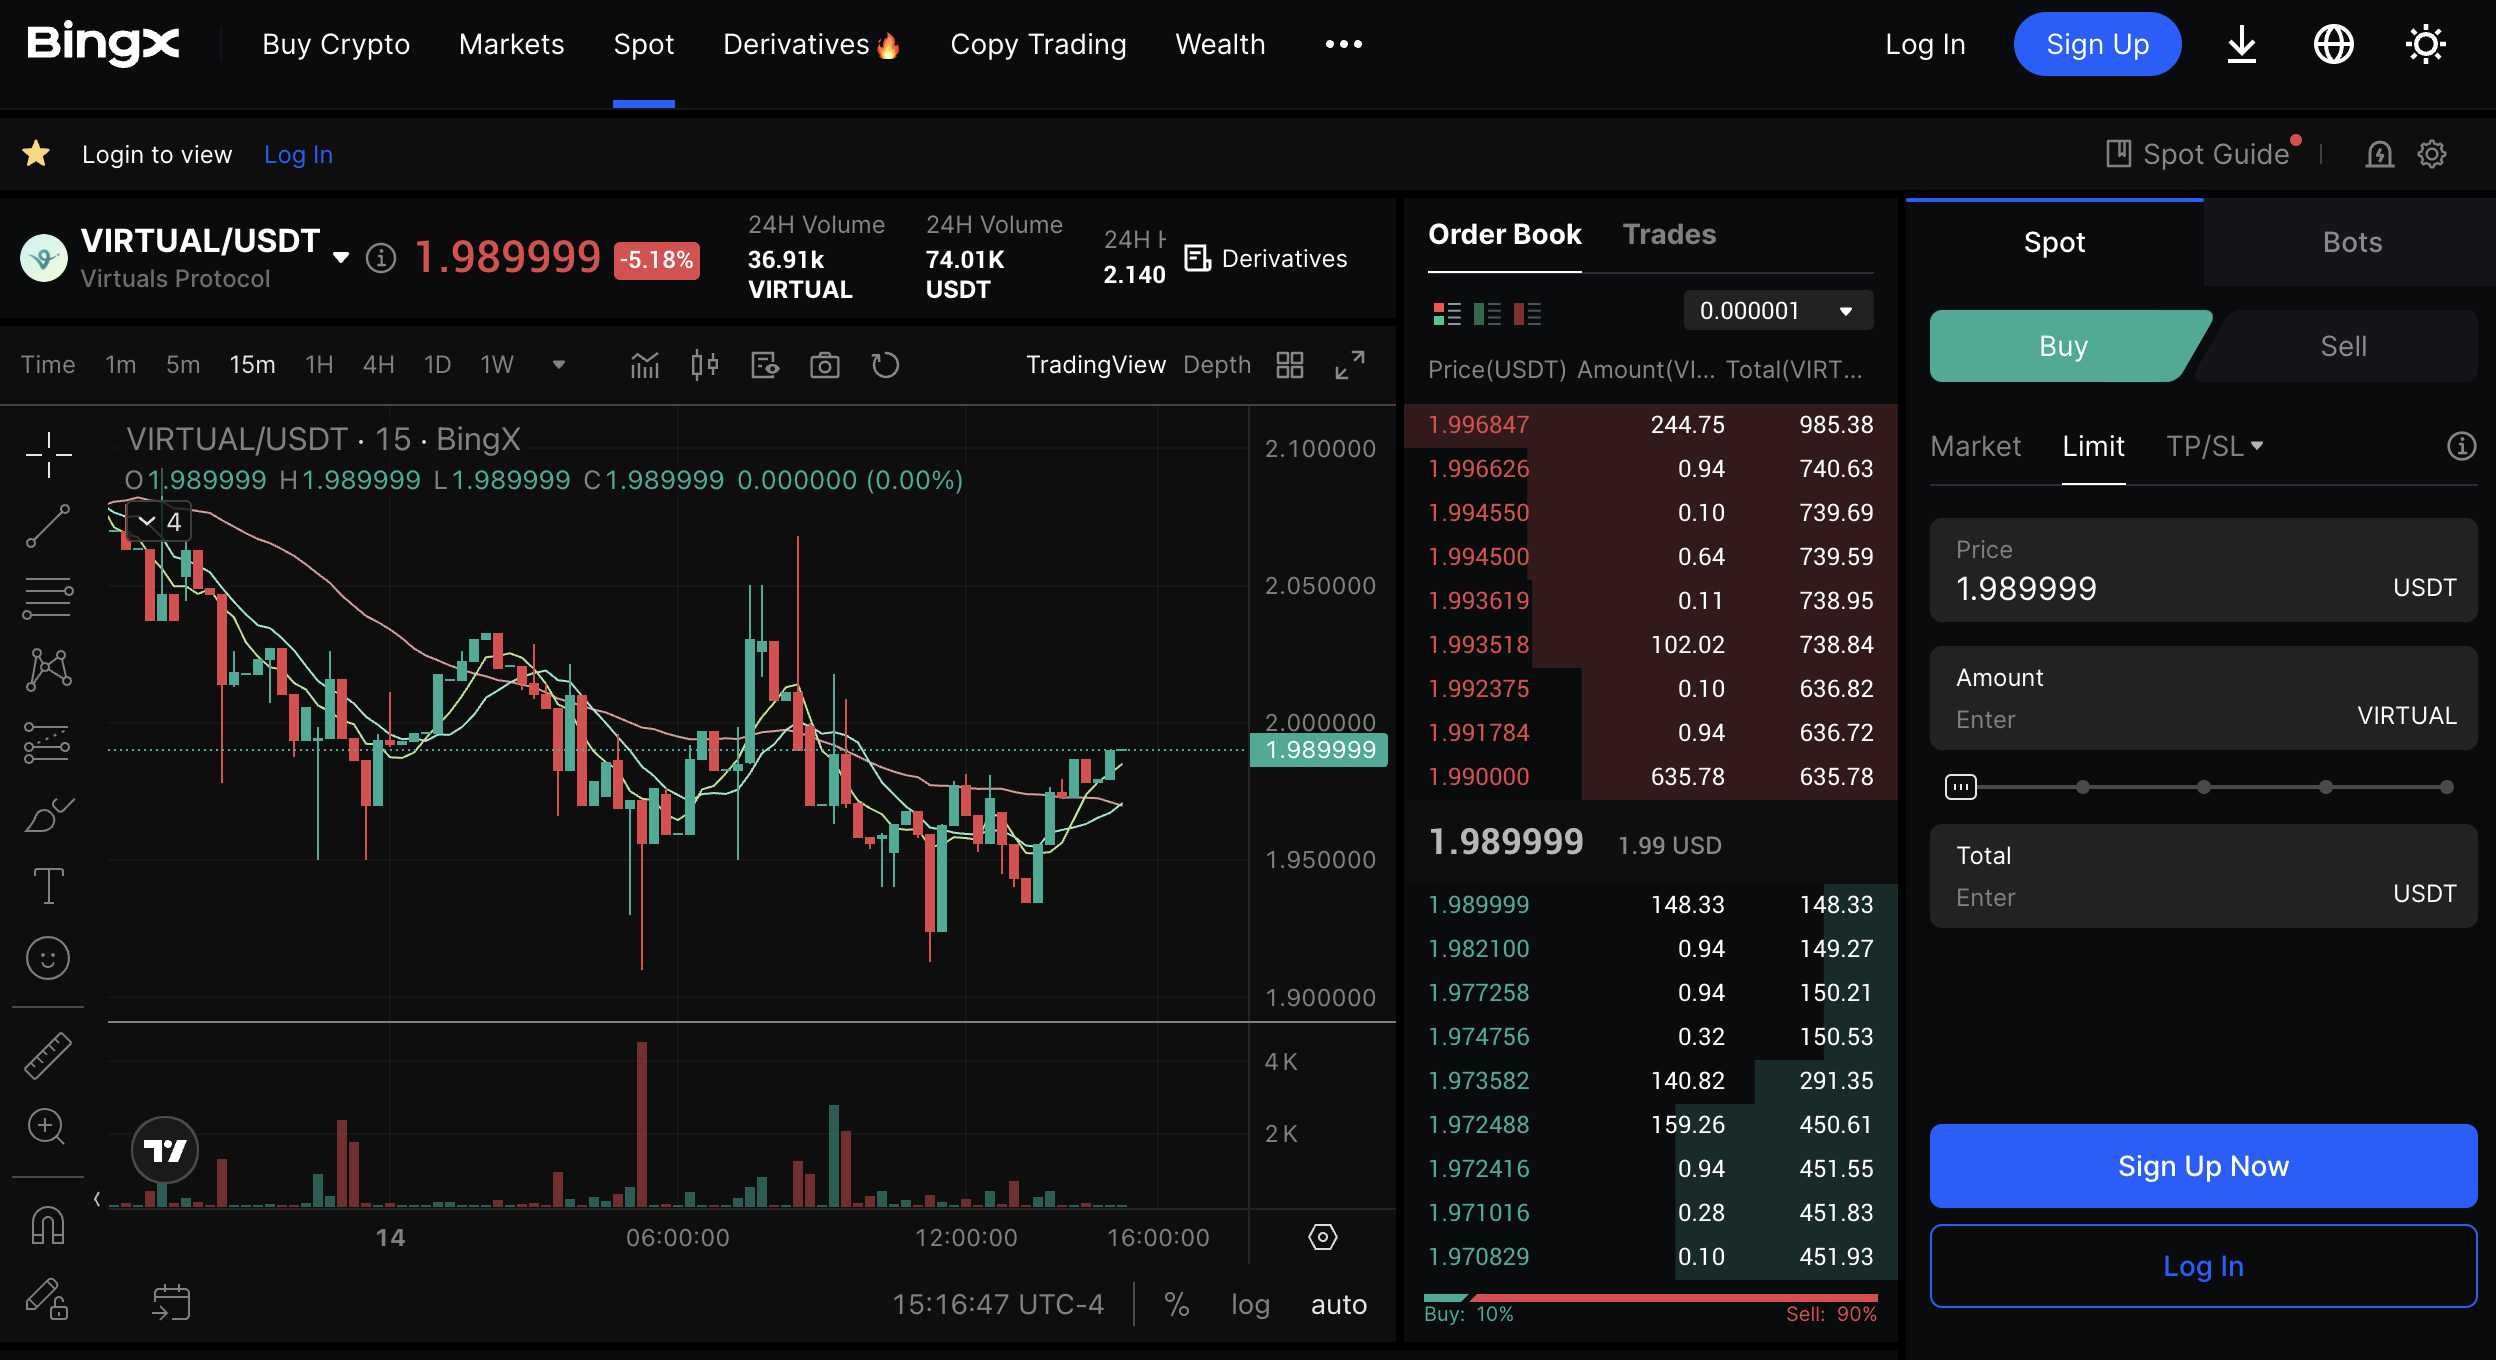Toggle percent scale on chart

tap(1177, 1304)
